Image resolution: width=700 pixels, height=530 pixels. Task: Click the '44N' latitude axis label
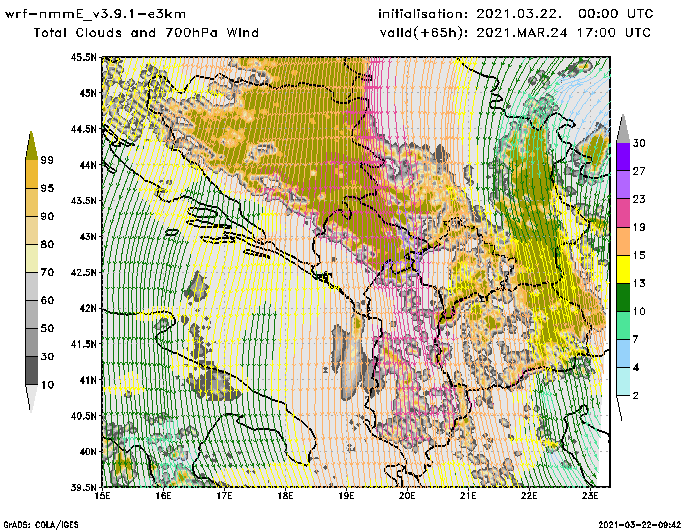coord(88,165)
